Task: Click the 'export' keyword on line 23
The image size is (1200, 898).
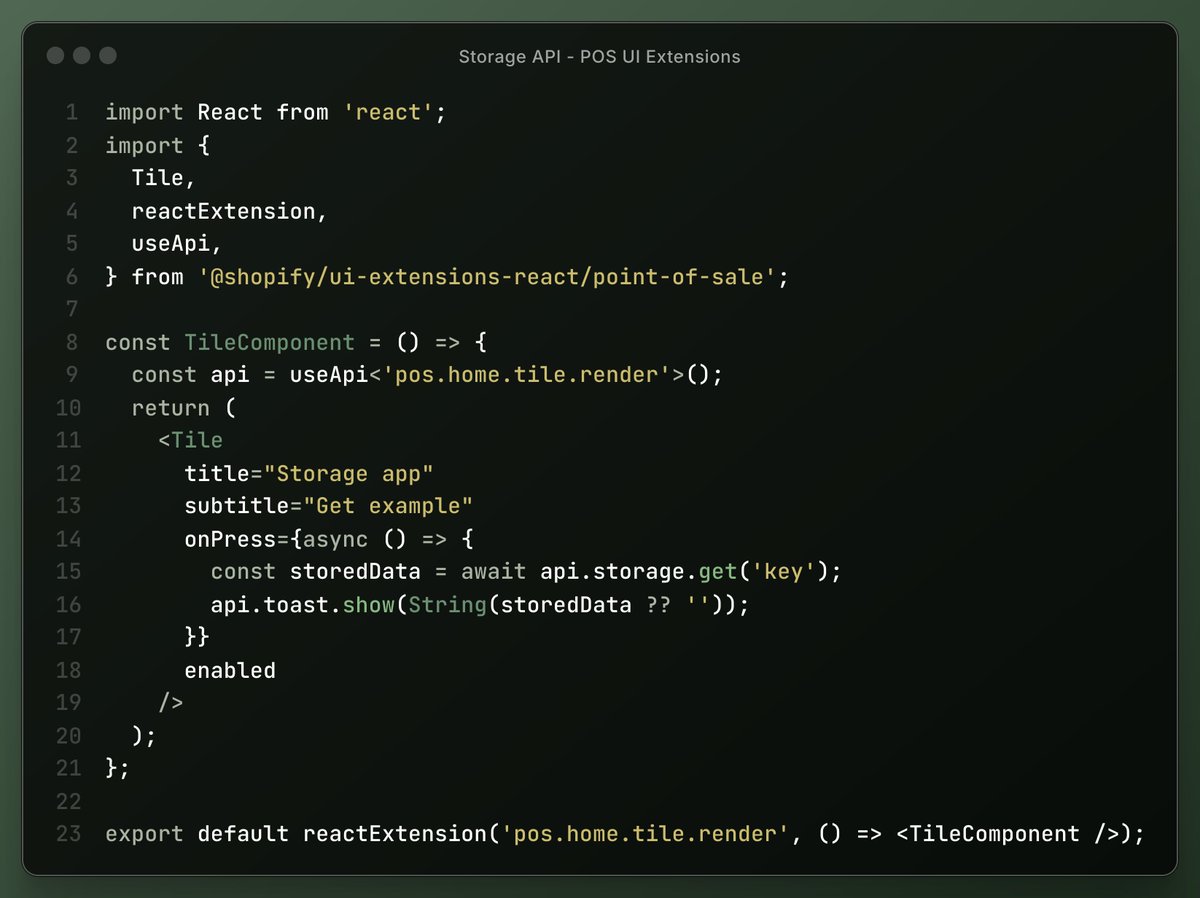Action: click(144, 833)
